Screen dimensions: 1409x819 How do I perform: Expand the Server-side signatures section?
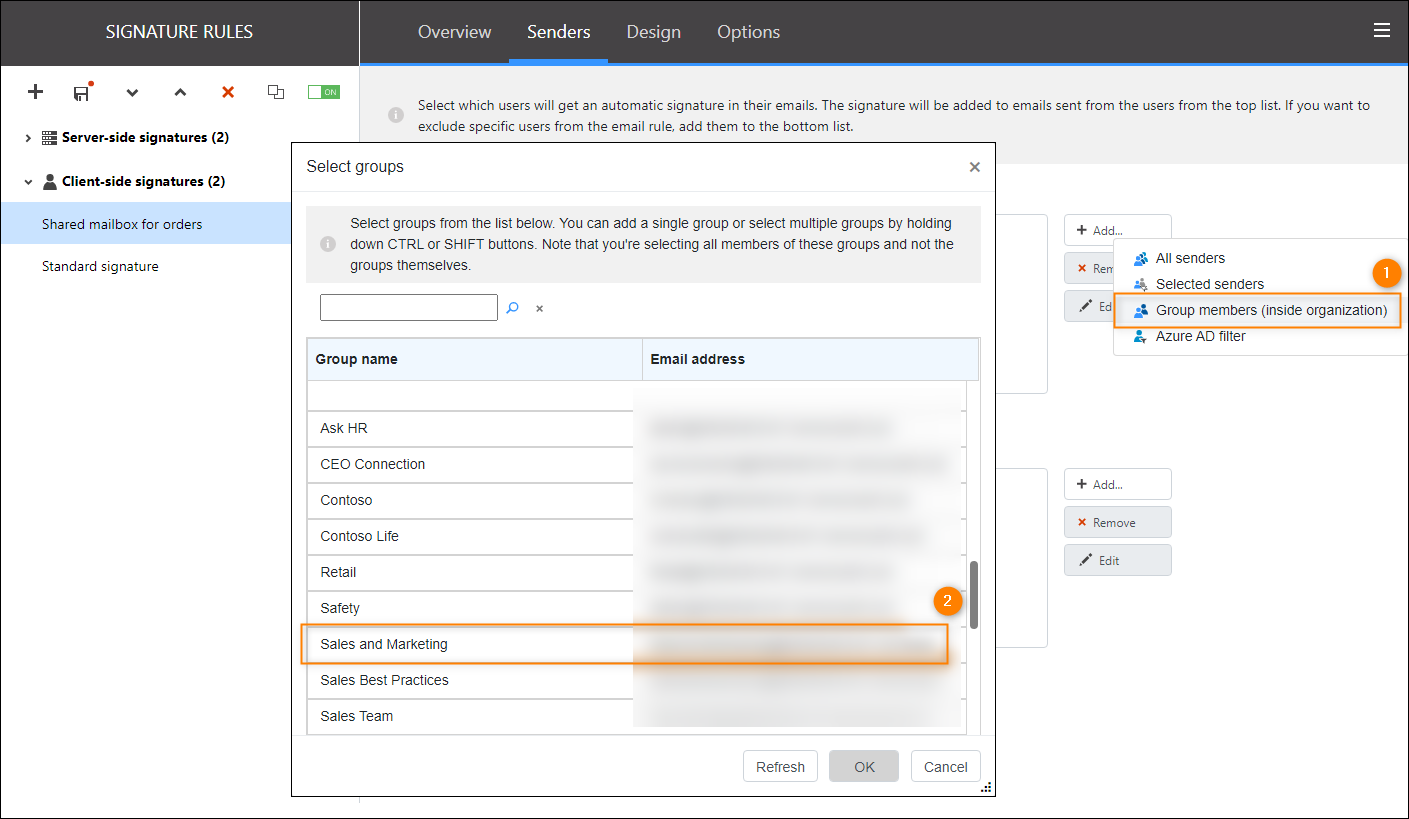(x=27, y=137)
